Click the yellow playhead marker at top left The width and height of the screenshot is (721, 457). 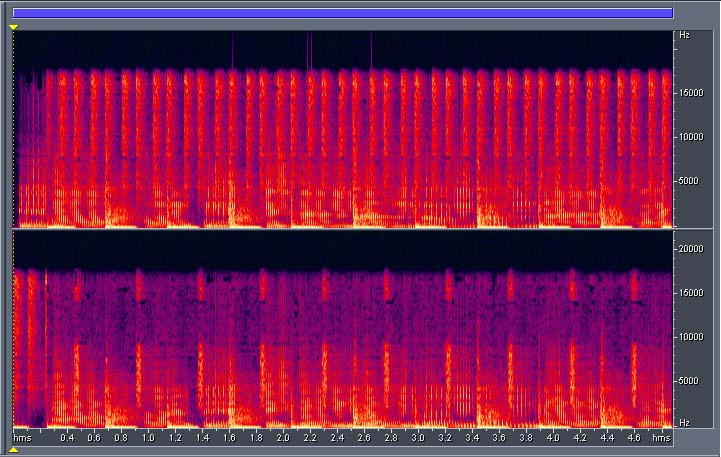(14, 28)
